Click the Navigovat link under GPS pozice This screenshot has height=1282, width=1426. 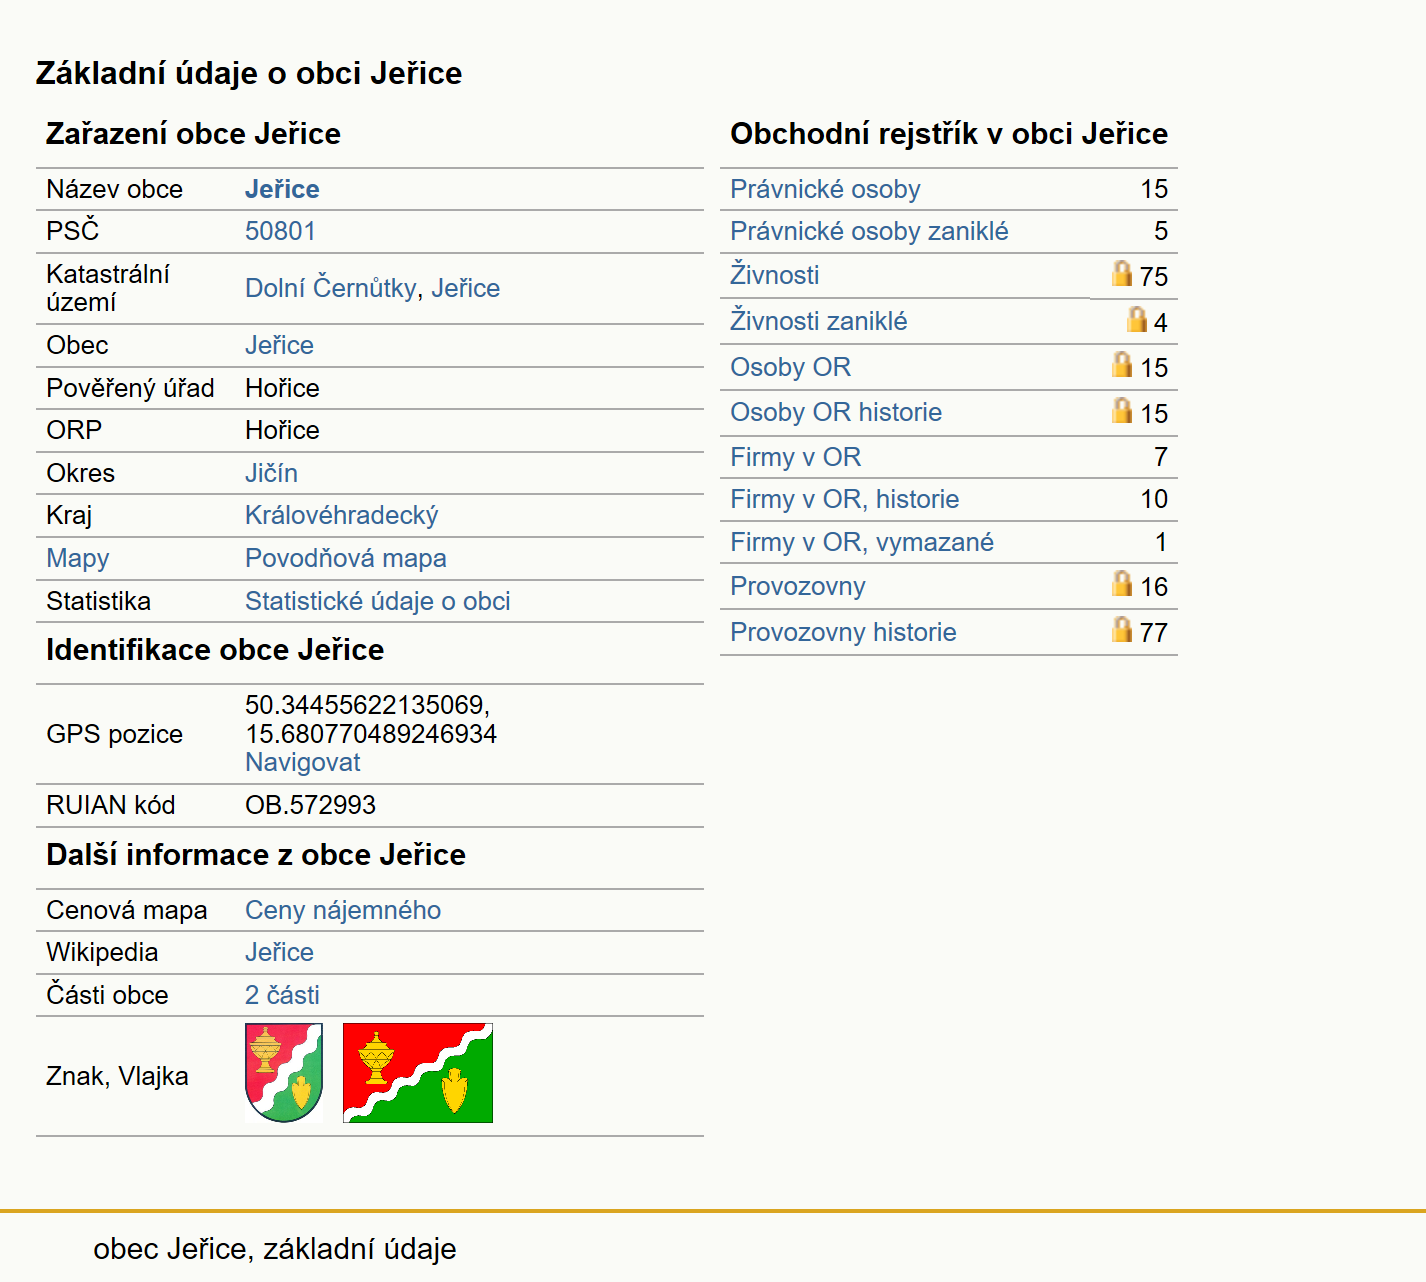pyautogui.click(x=302, y=762)
